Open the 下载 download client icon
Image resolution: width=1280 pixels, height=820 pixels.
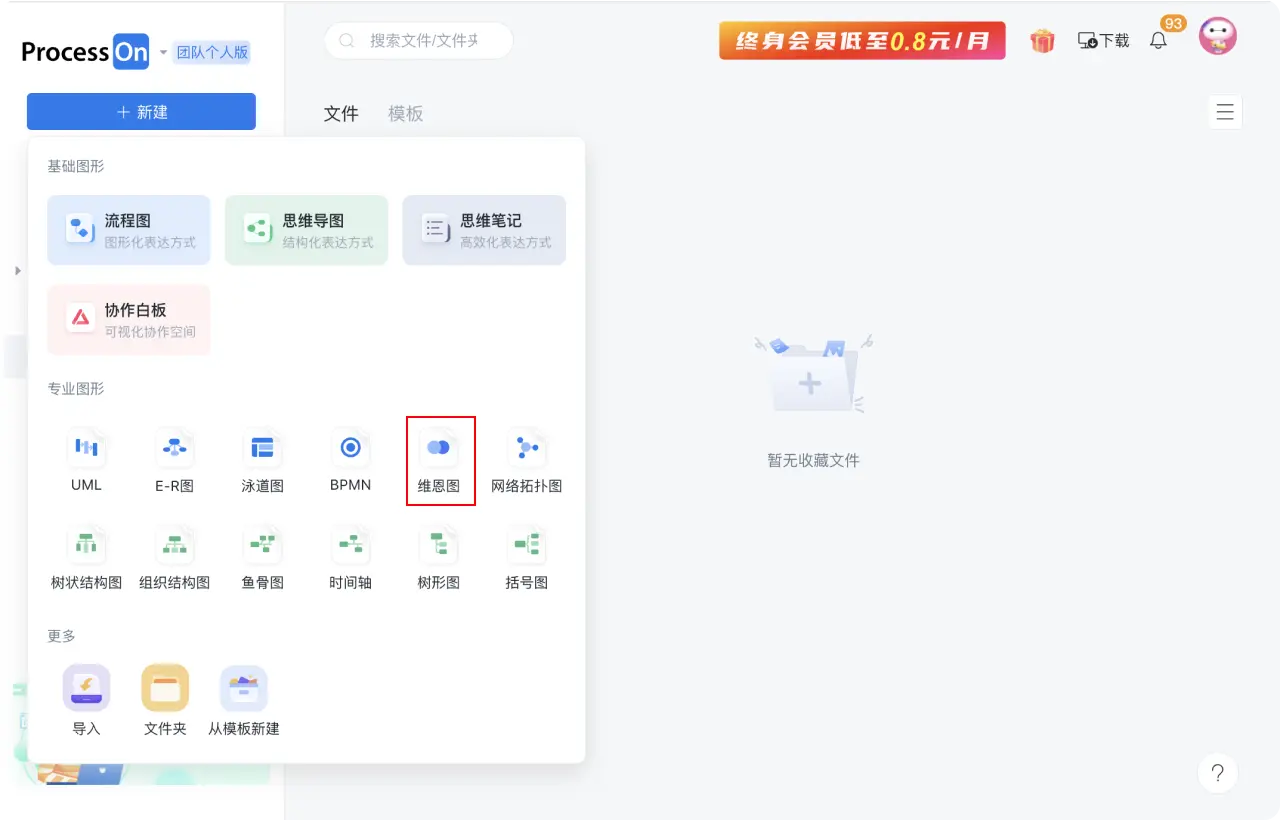click(1101, 40)
